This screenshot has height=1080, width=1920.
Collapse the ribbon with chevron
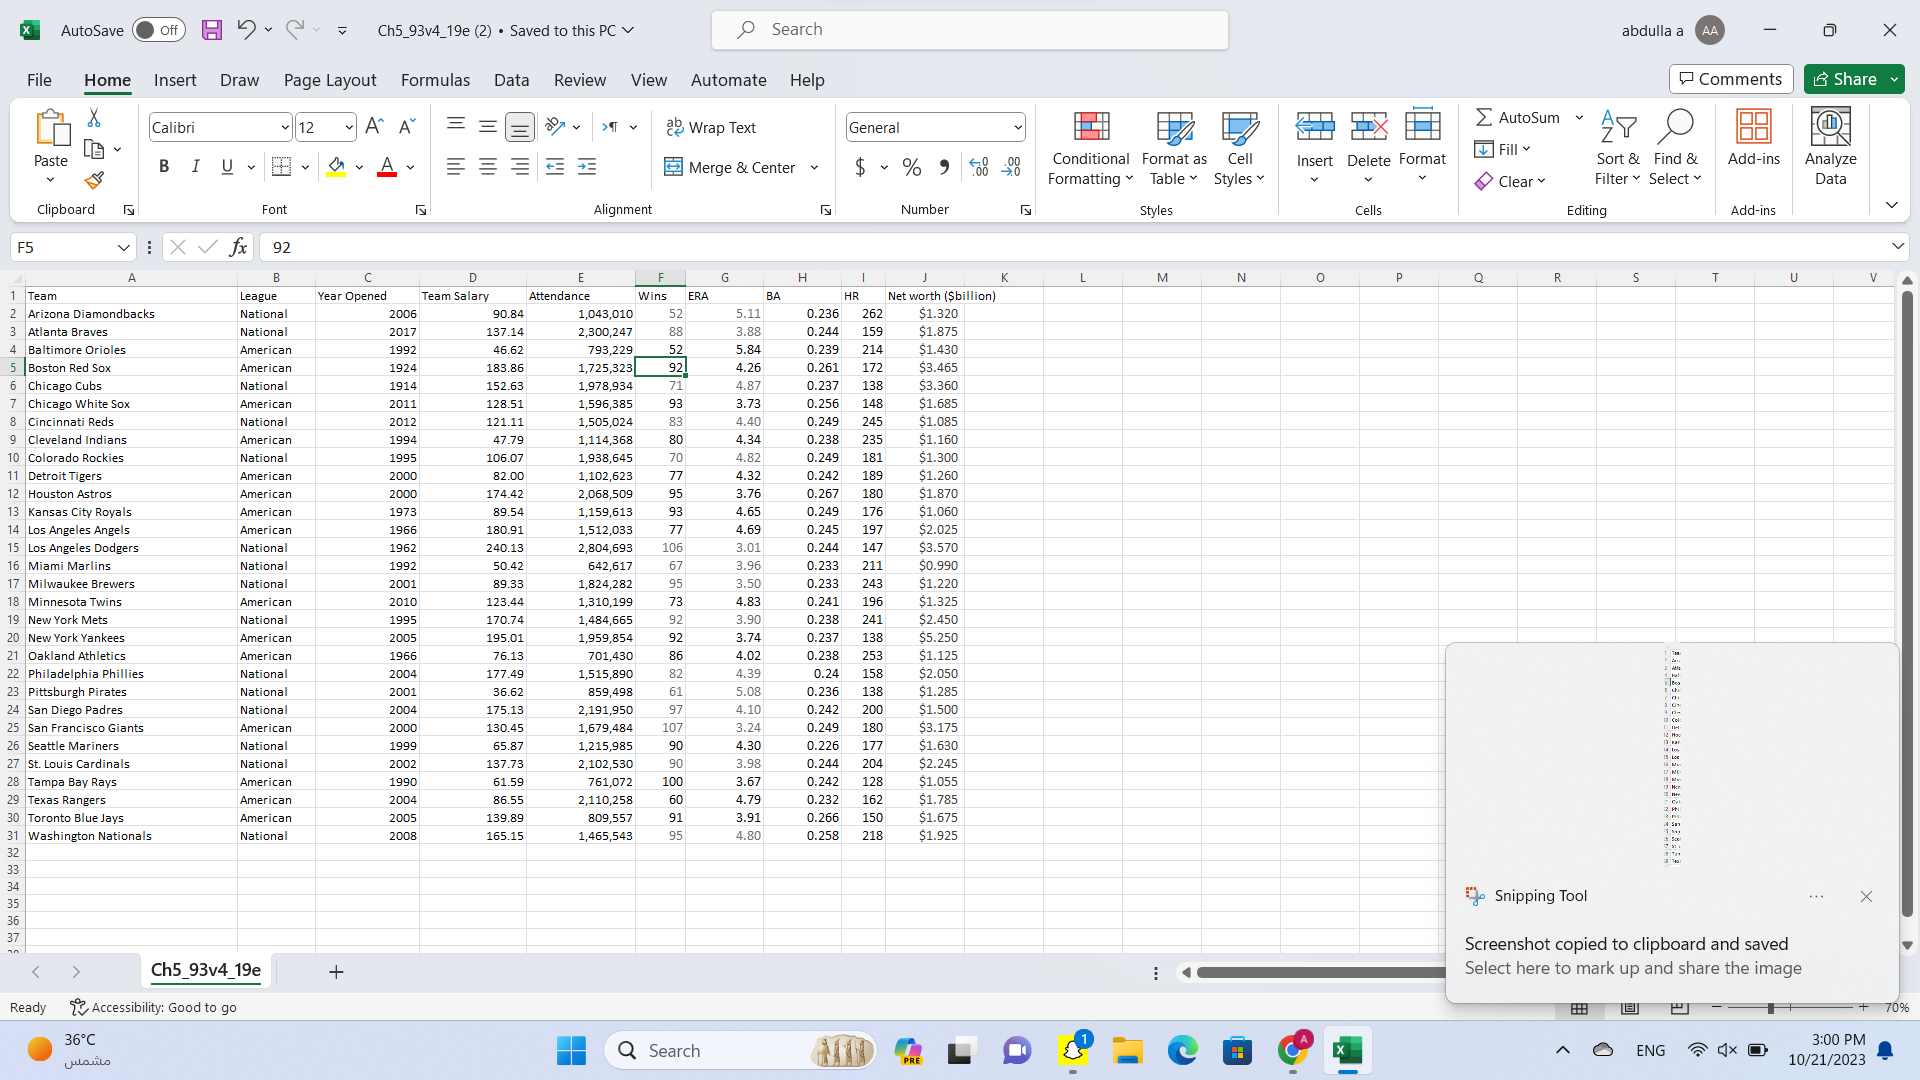coord(1891,205)
